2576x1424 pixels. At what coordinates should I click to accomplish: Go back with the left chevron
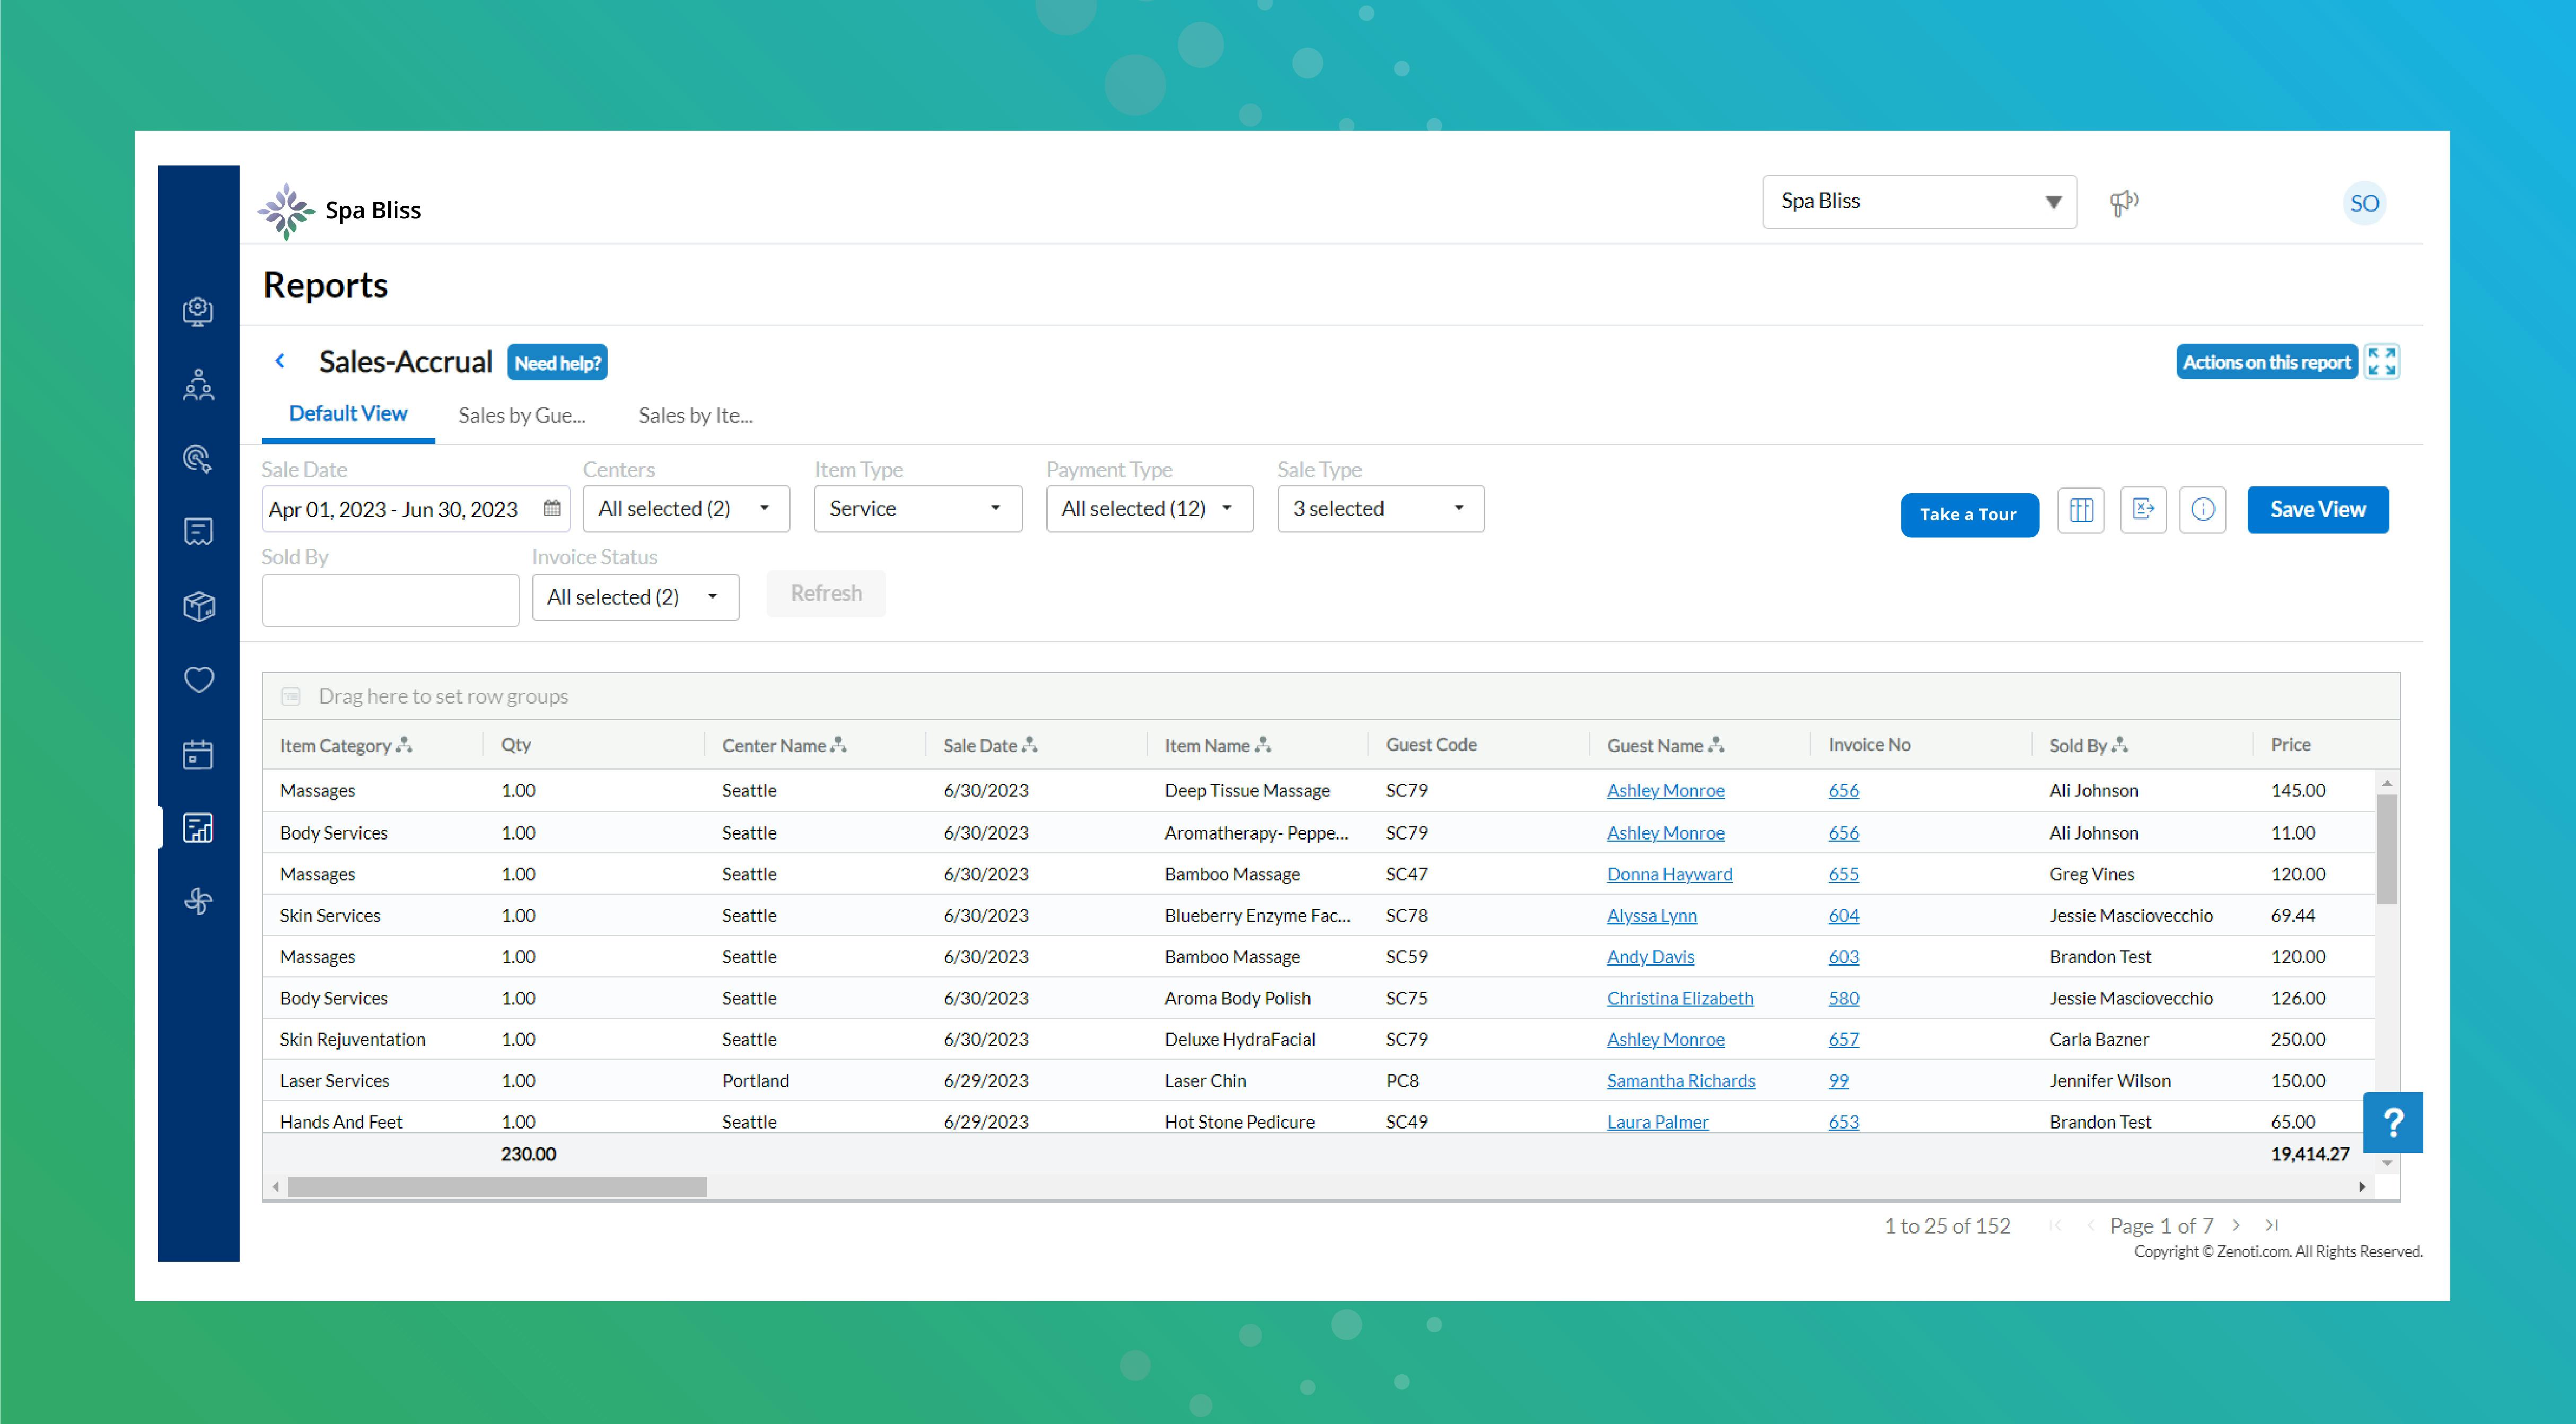coord(281,361)
